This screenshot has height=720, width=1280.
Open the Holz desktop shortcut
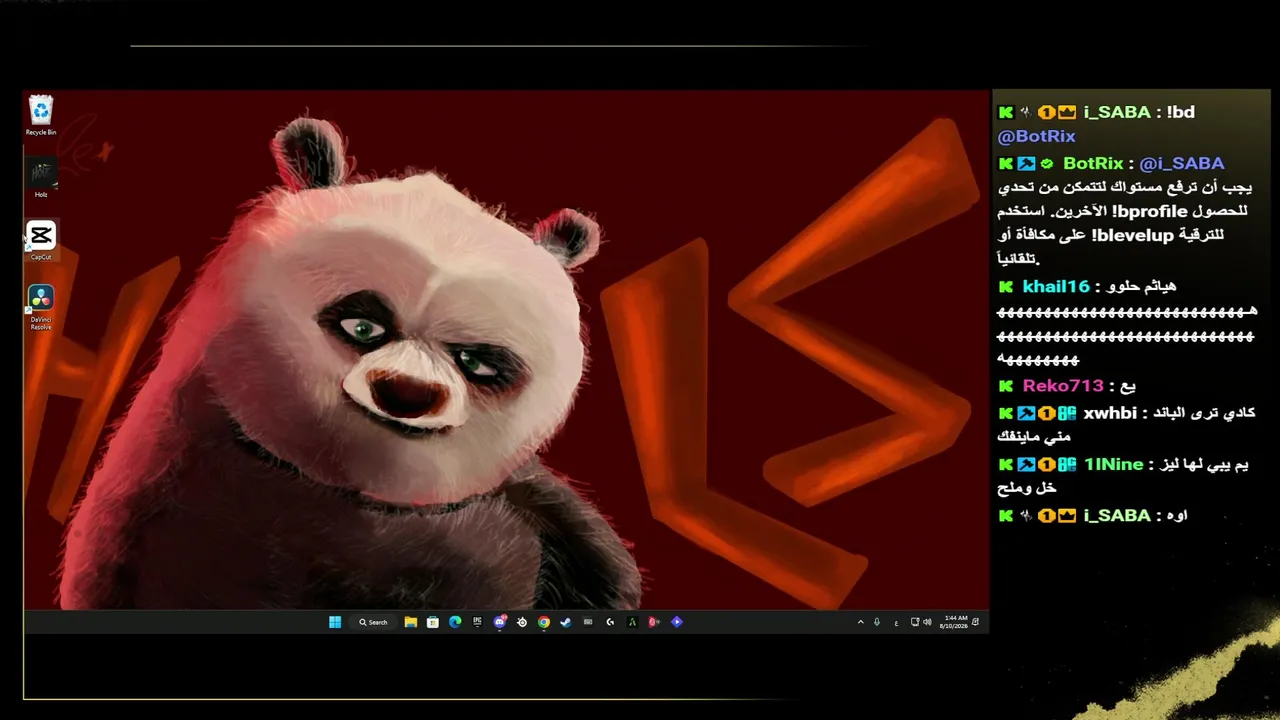(x=41, y=178)
